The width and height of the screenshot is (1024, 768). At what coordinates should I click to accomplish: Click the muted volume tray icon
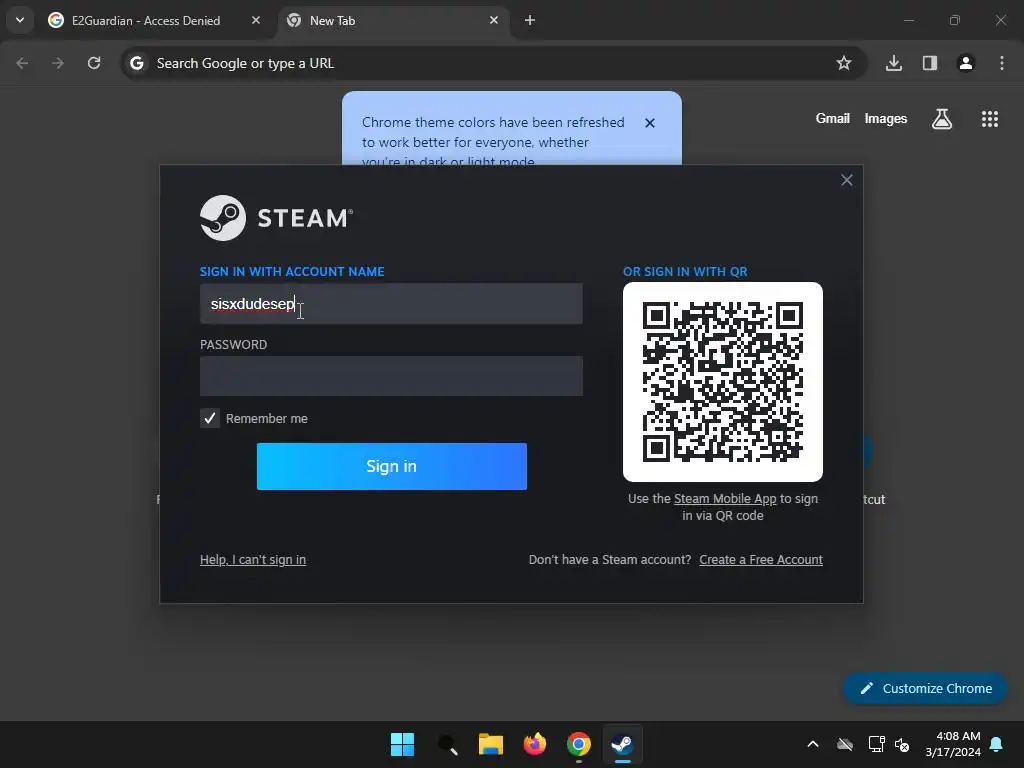click(x=903, y=744)
